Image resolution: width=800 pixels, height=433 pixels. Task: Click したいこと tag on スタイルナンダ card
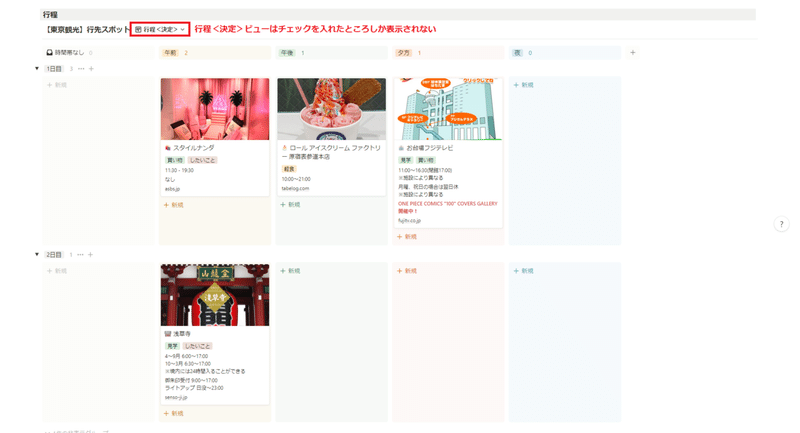(x=203, y=160)
